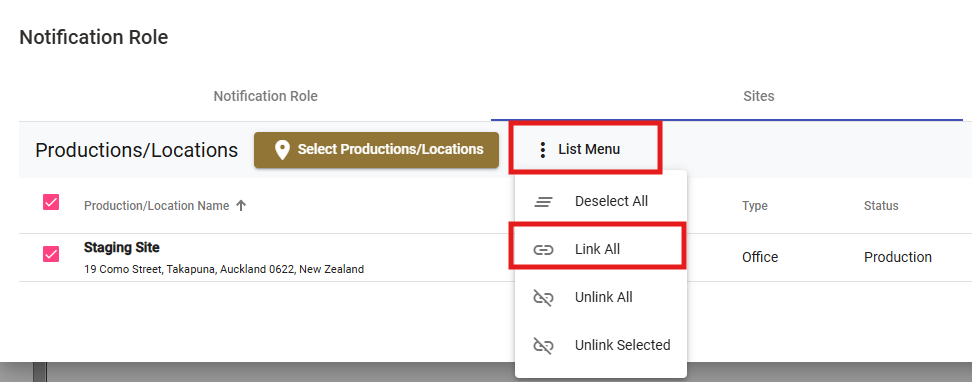Sort by Production/Location Name column
Viewport: 972px width, 382px height.
157,206
